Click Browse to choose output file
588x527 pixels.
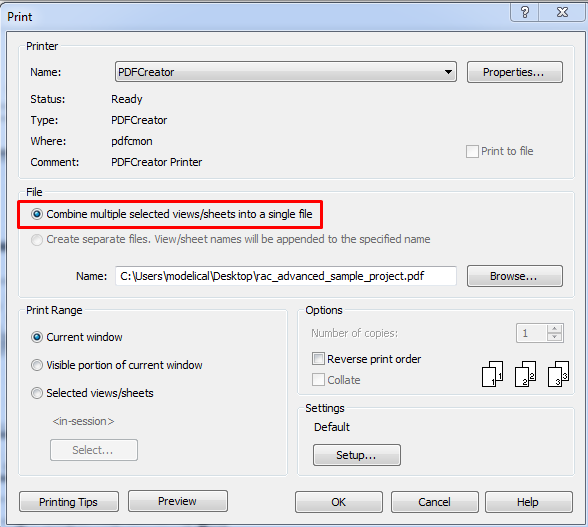514,276
